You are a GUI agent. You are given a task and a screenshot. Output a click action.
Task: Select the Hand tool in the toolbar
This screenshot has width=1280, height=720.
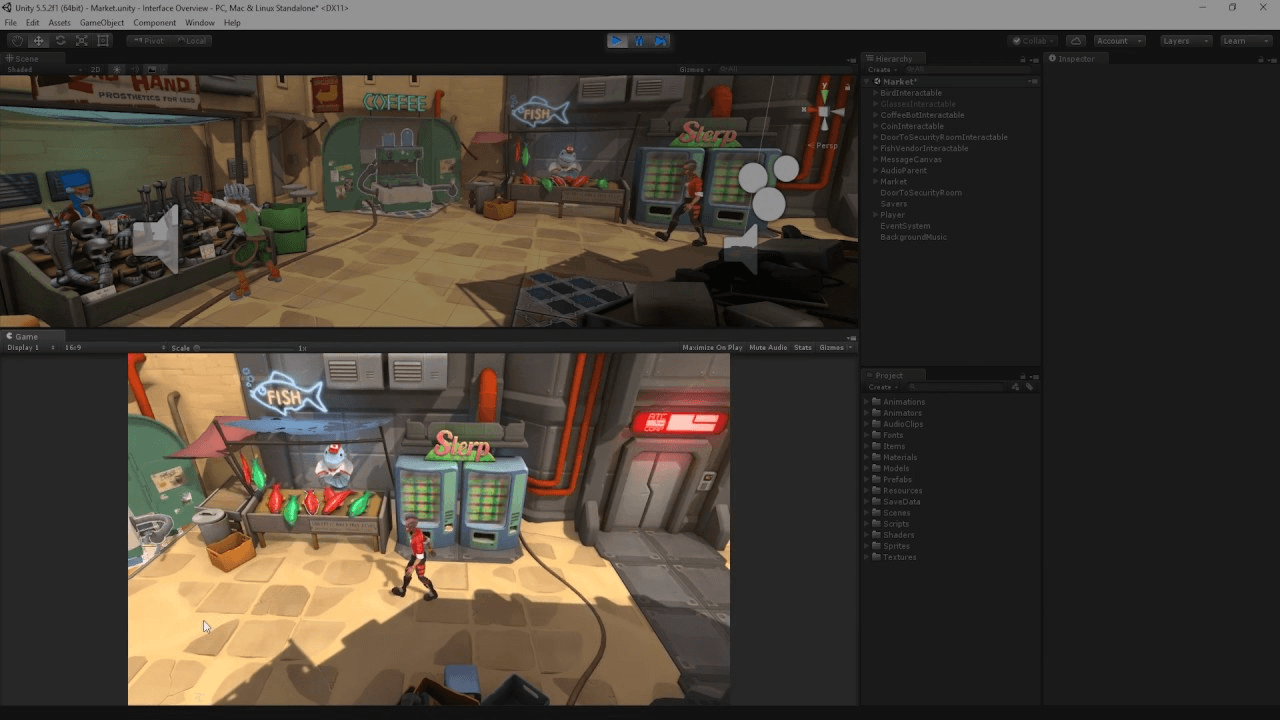pyautogui.click(x=16, y=41)
